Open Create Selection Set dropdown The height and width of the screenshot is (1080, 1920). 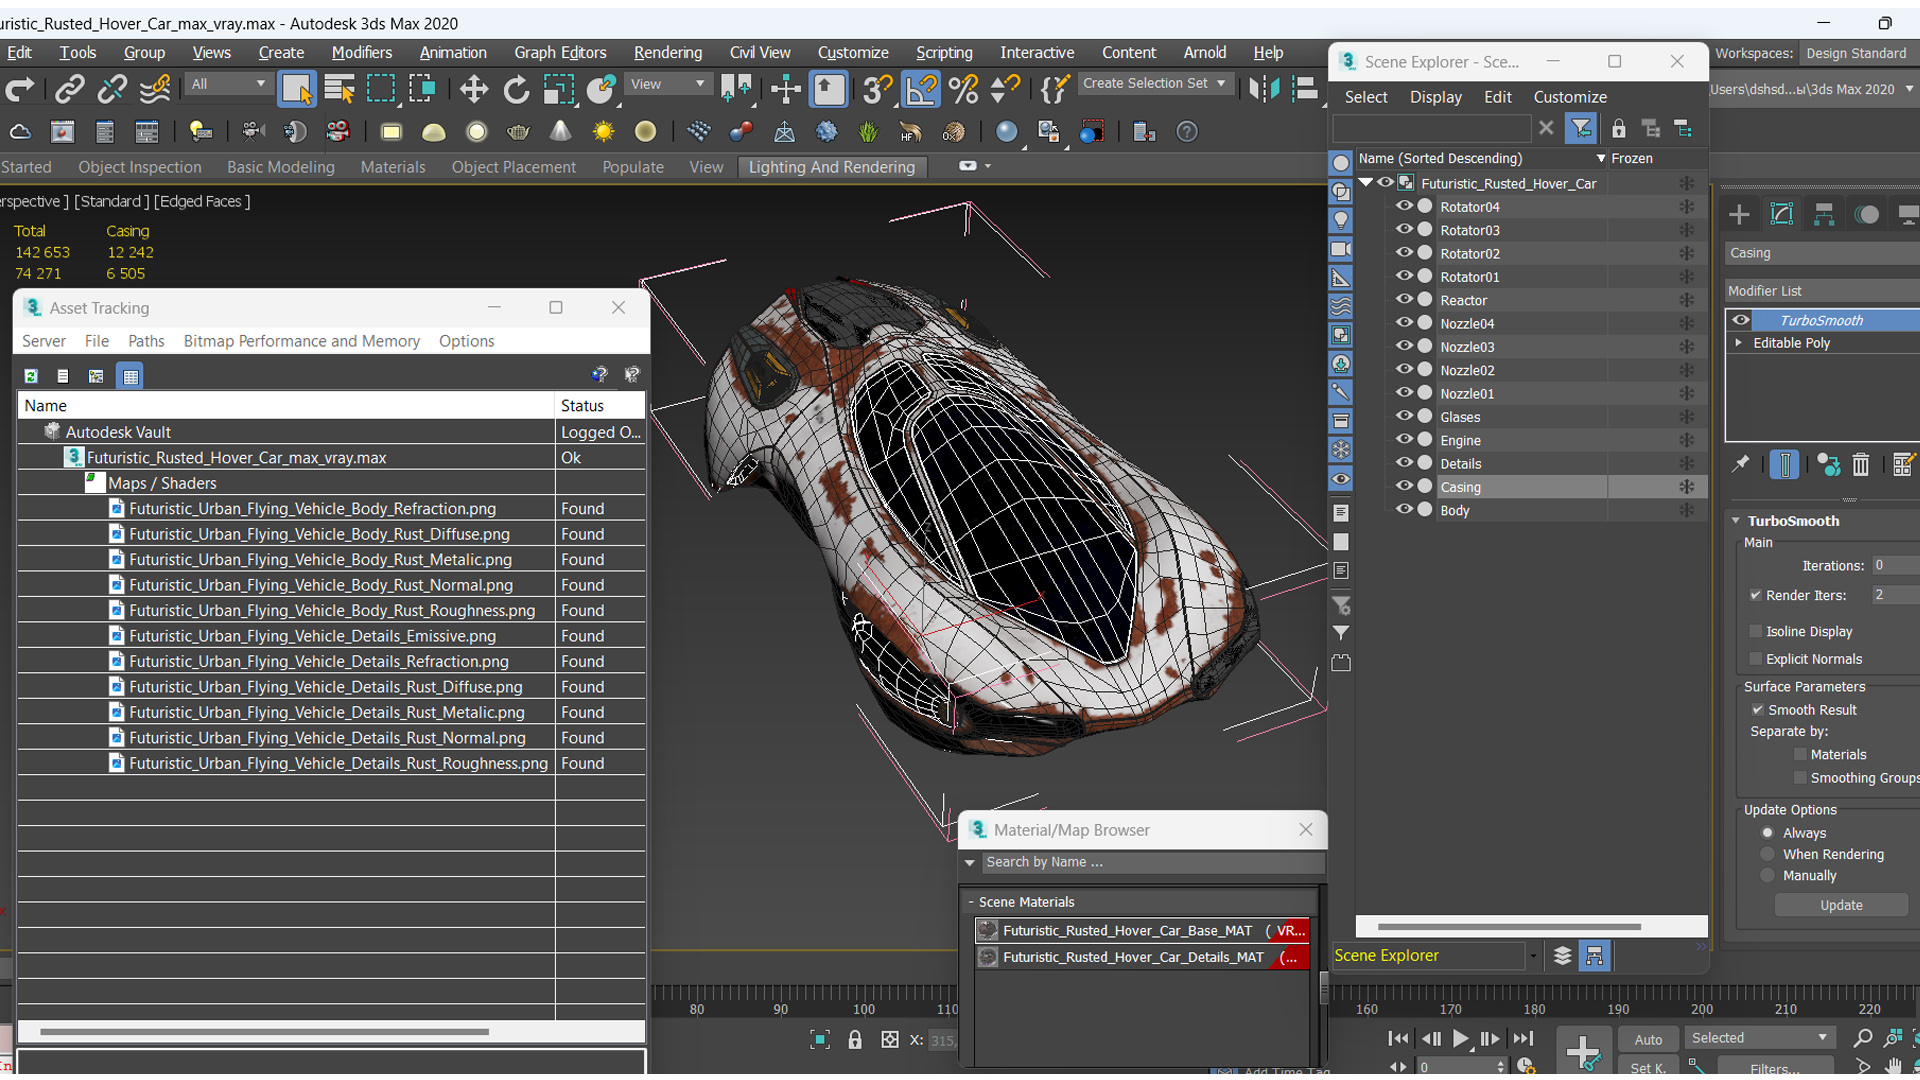pos(1154,84)
